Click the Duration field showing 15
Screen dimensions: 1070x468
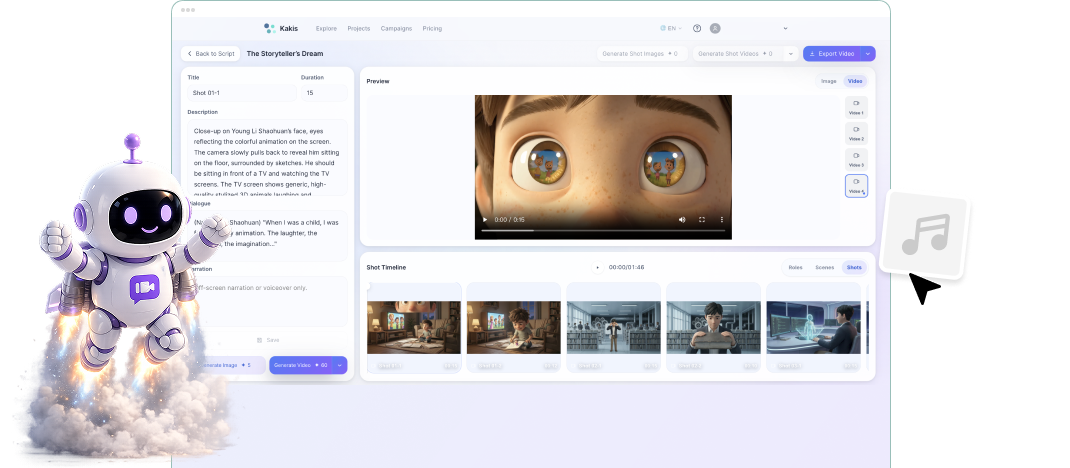click(x=324, y=93)
